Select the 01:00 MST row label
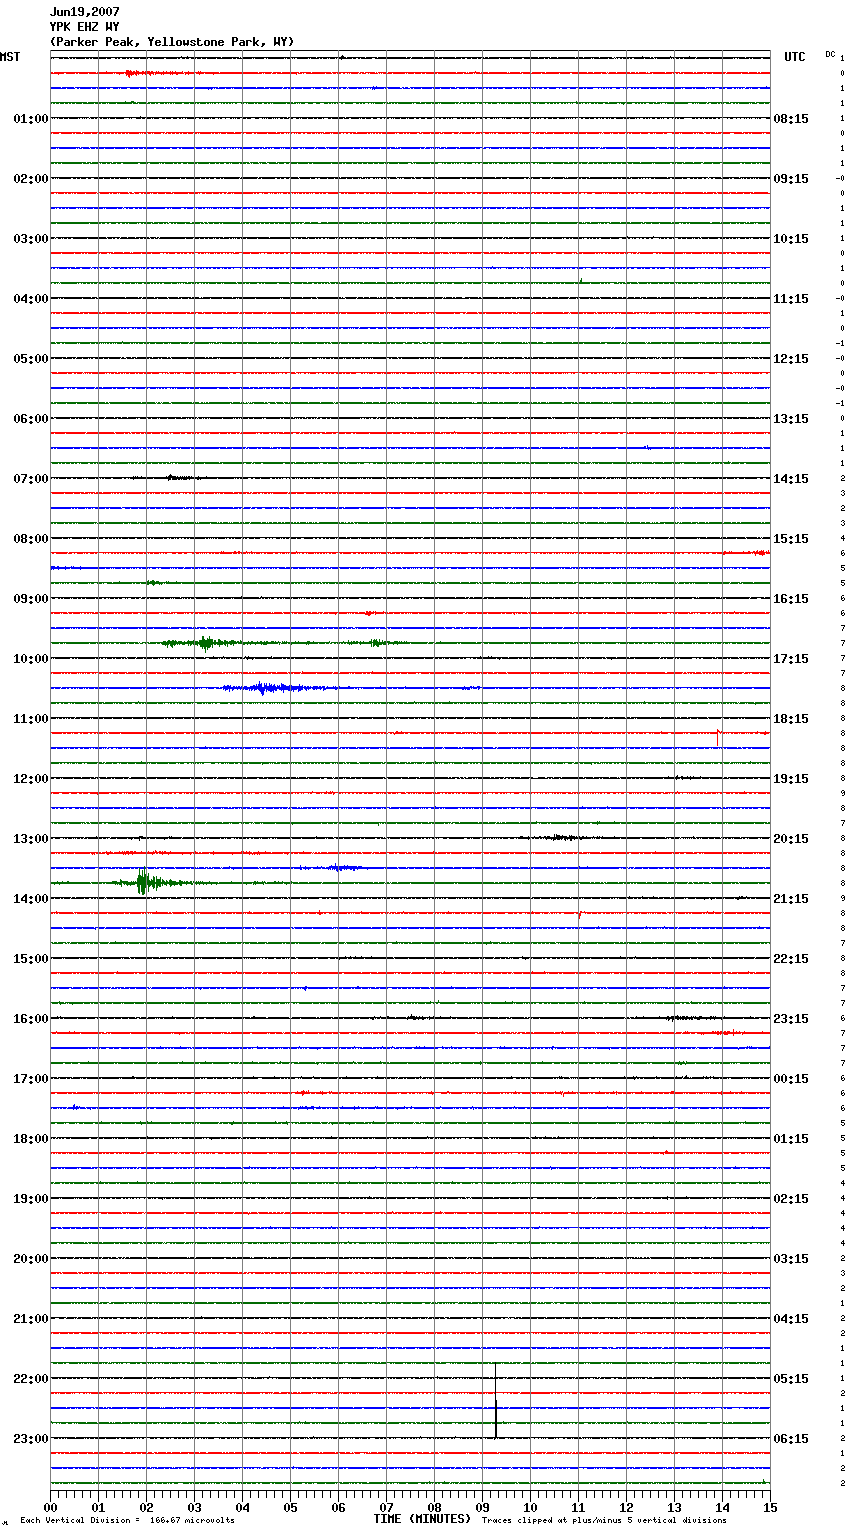This screenshot has height=1534, width=850. pos(31,119)
